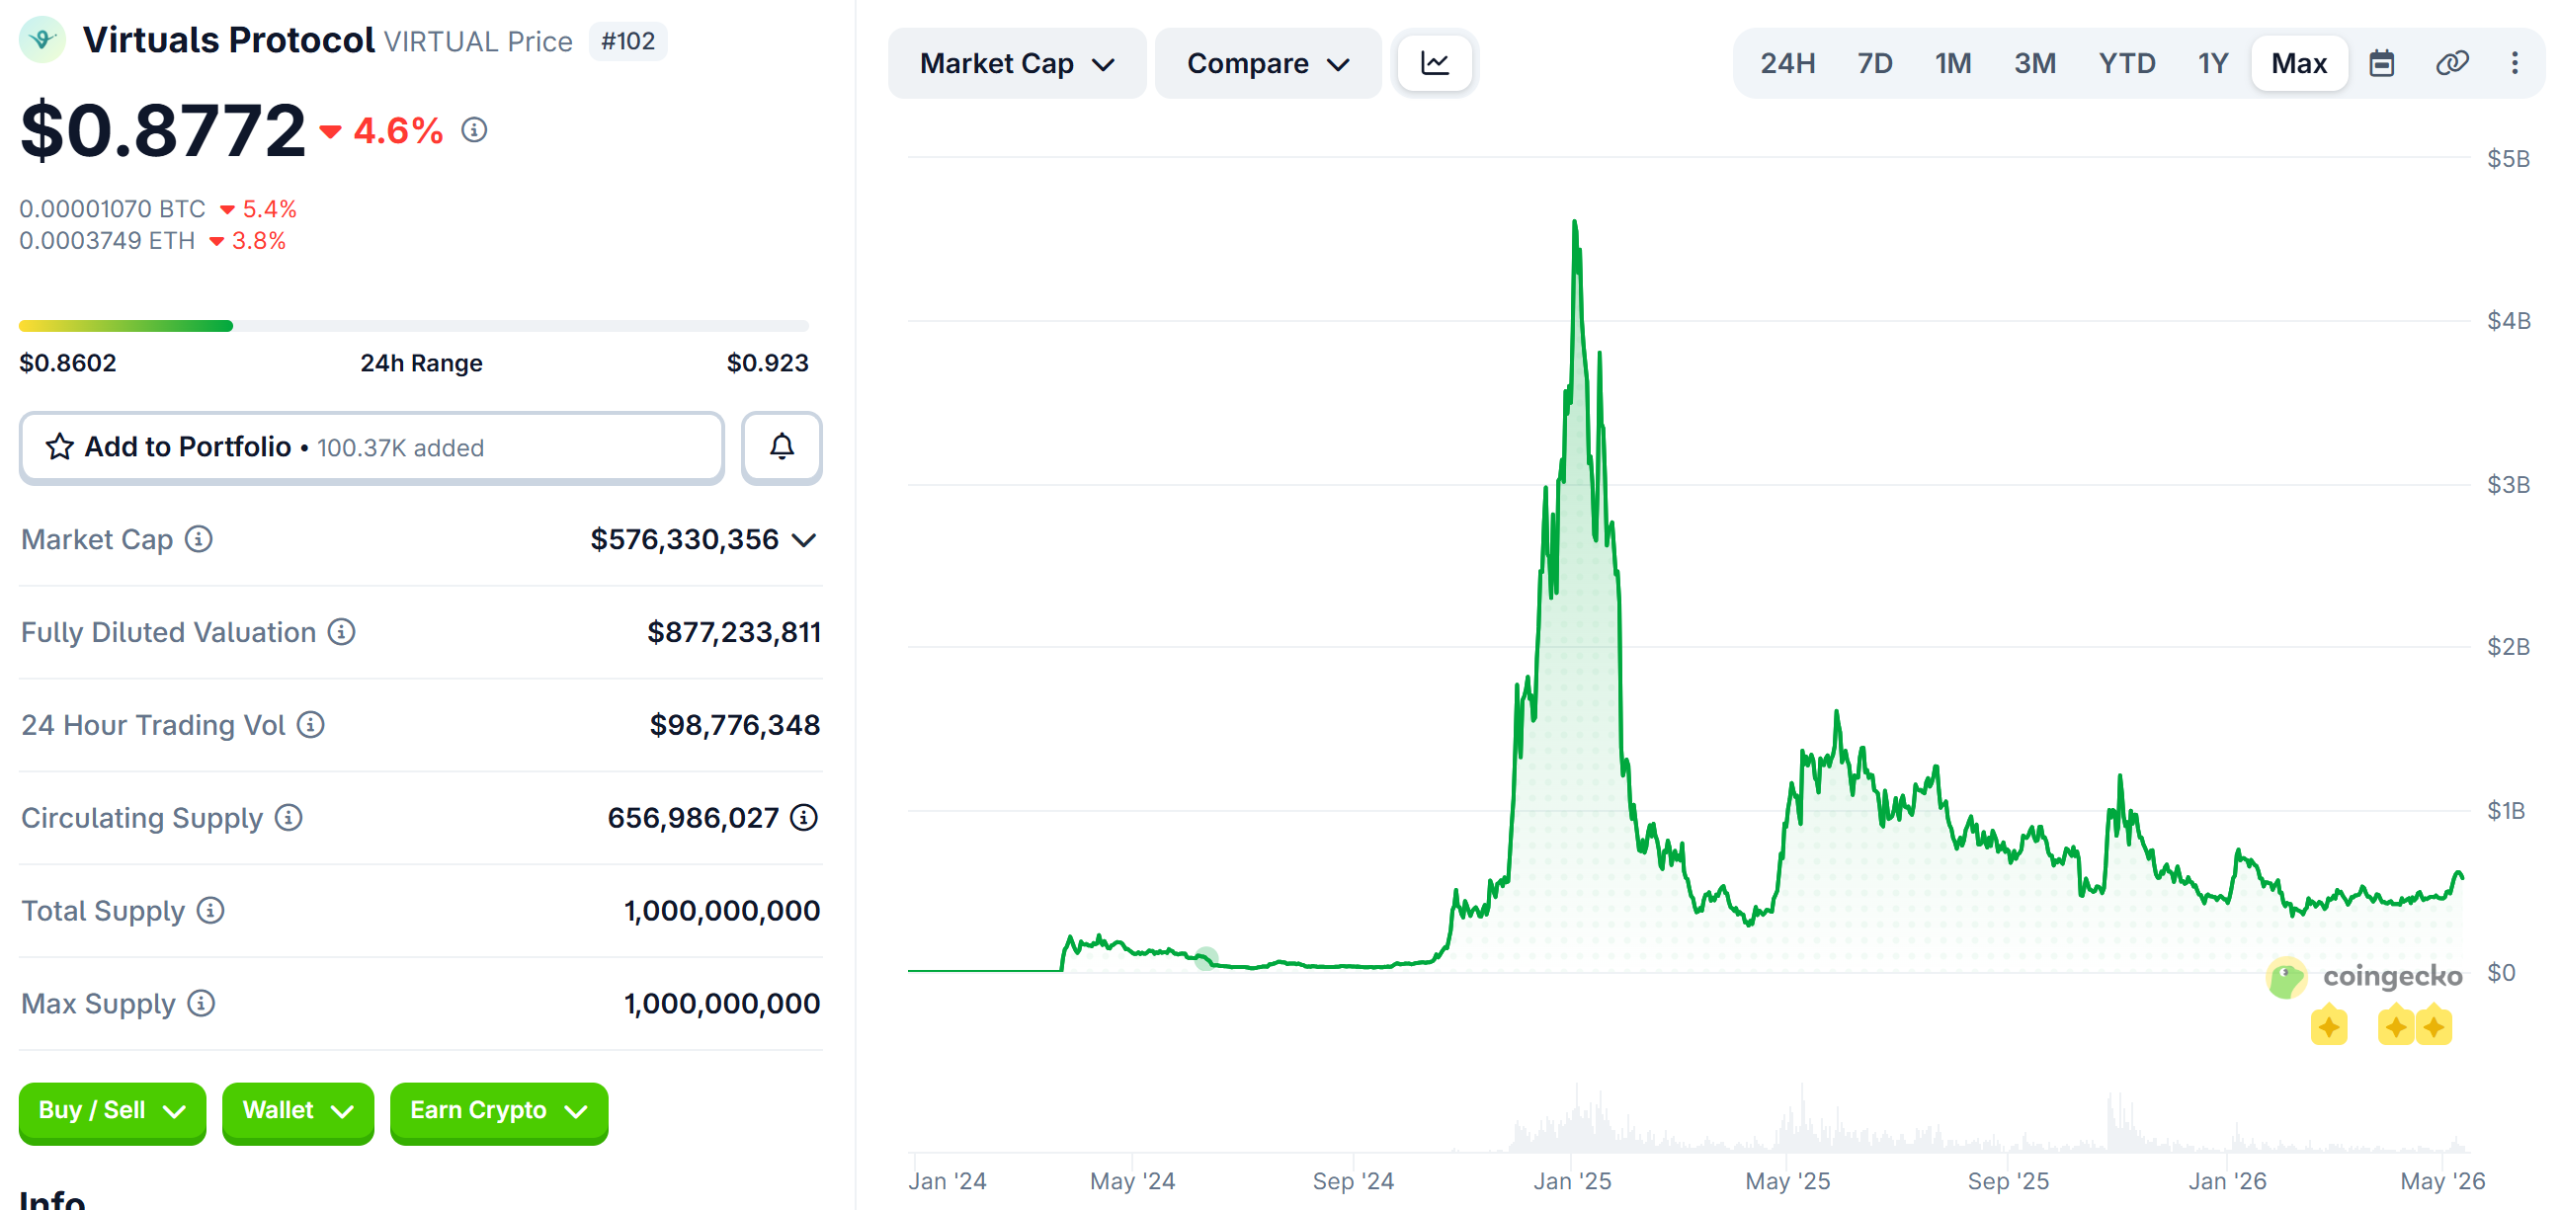
Task: Click the bell price alert icon
Action: [x=781, y=446]
